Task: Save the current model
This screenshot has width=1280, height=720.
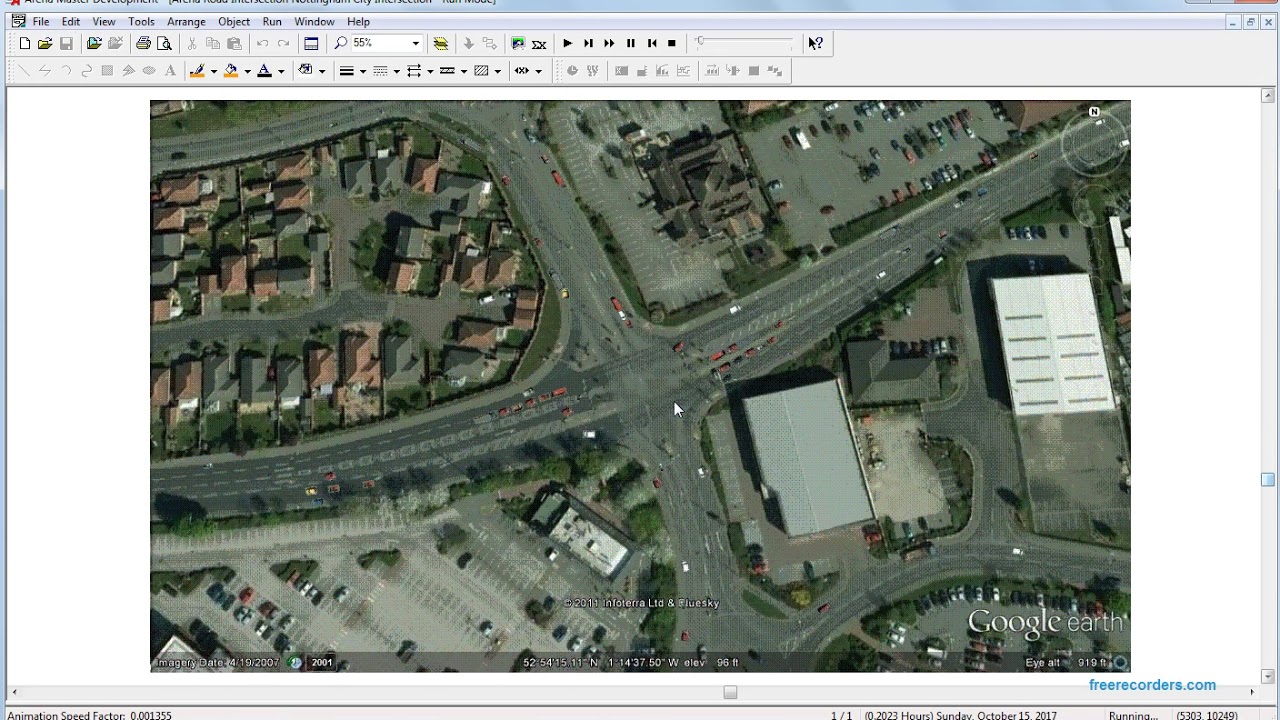Action: coord(66,43)
